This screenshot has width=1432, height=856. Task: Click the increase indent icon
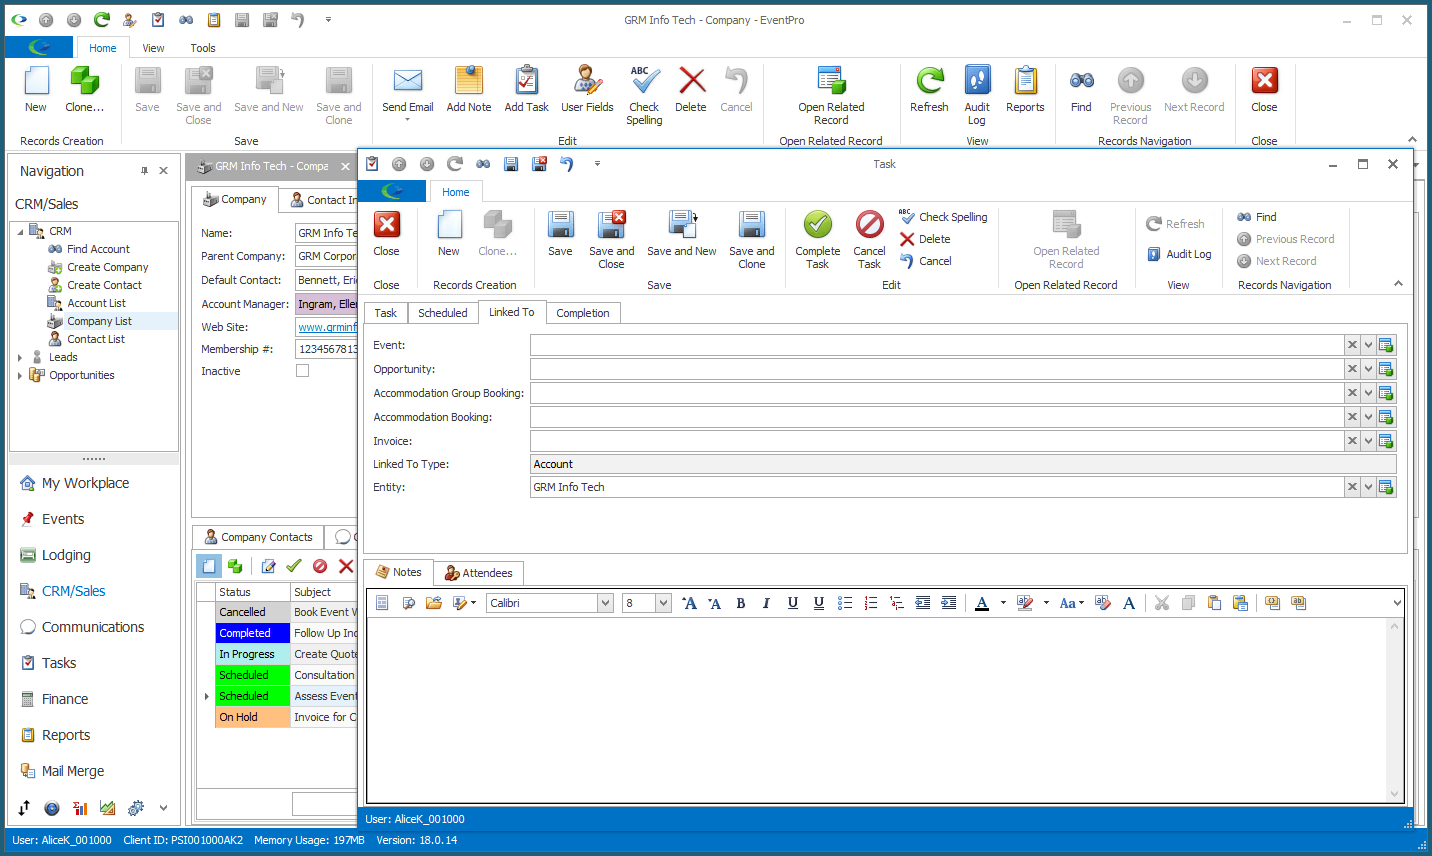[x=948, y=603]
